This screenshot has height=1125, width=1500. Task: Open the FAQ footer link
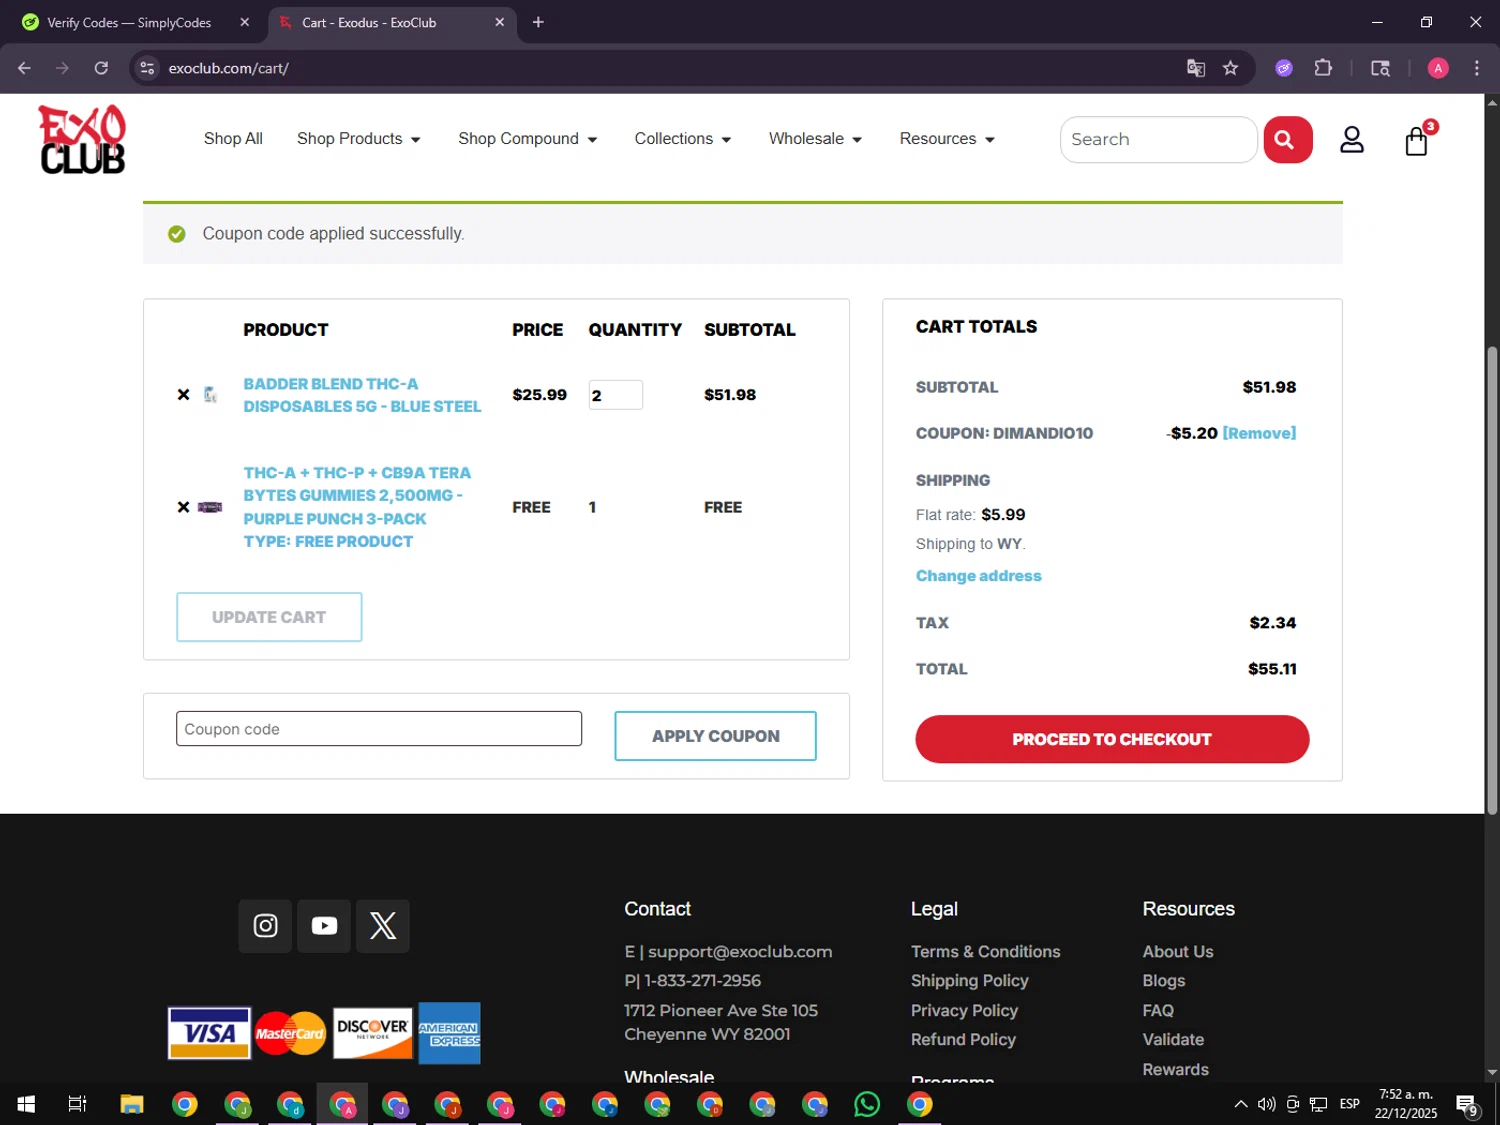point(1158,1011)
